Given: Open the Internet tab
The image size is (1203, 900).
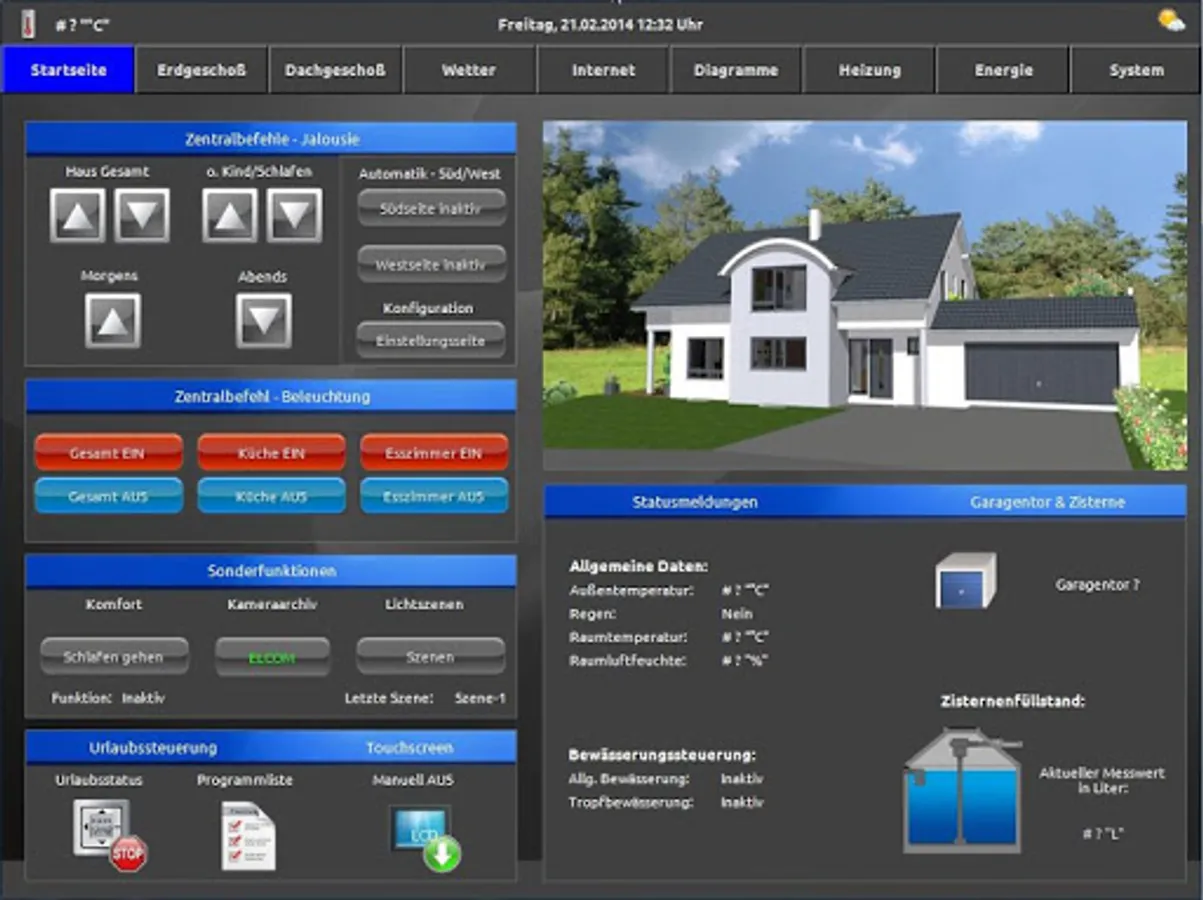Looking at the screenshot, I should (603, 70).
